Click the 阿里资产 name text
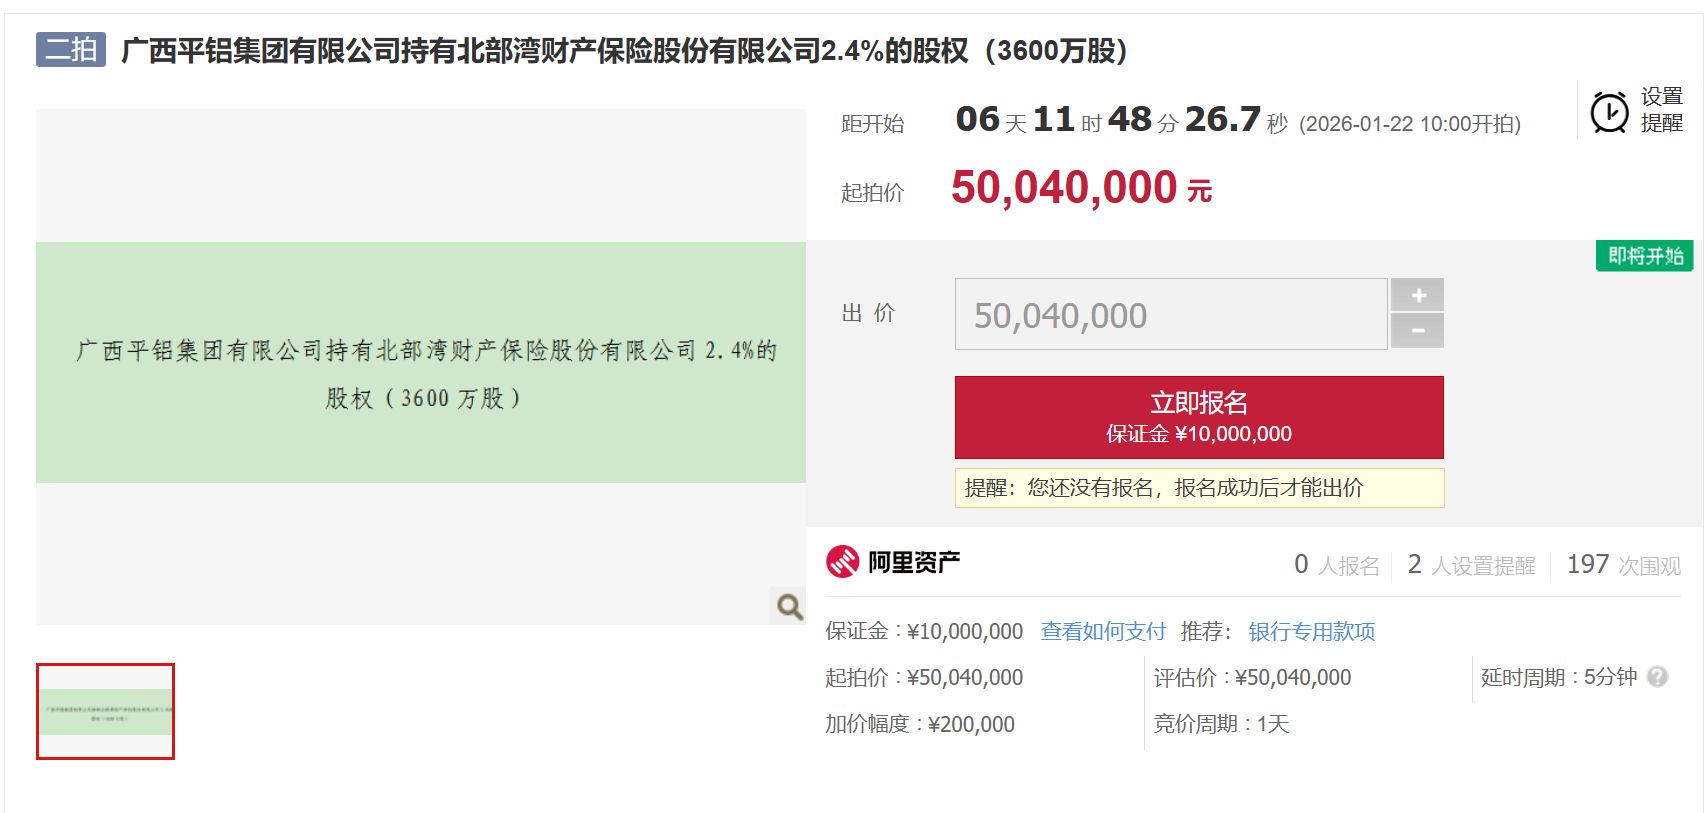 click(913, 562)
